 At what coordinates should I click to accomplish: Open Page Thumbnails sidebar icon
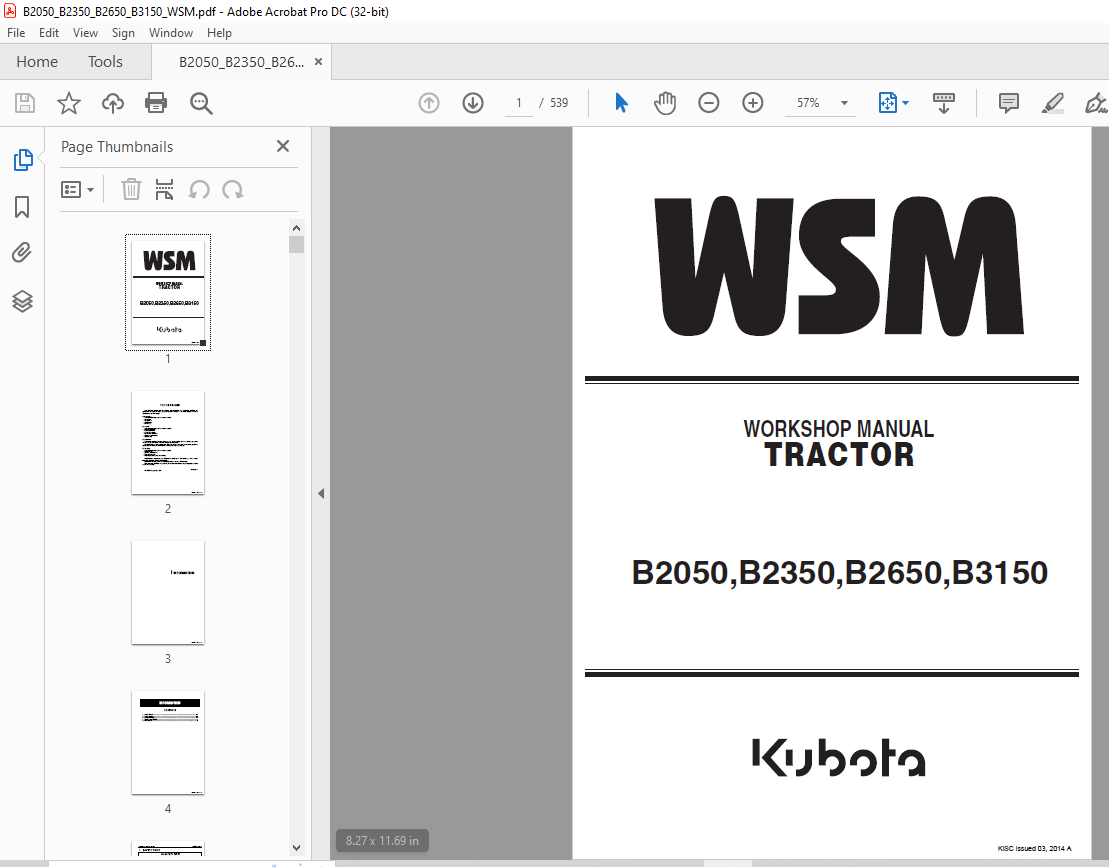coord(23,160)
